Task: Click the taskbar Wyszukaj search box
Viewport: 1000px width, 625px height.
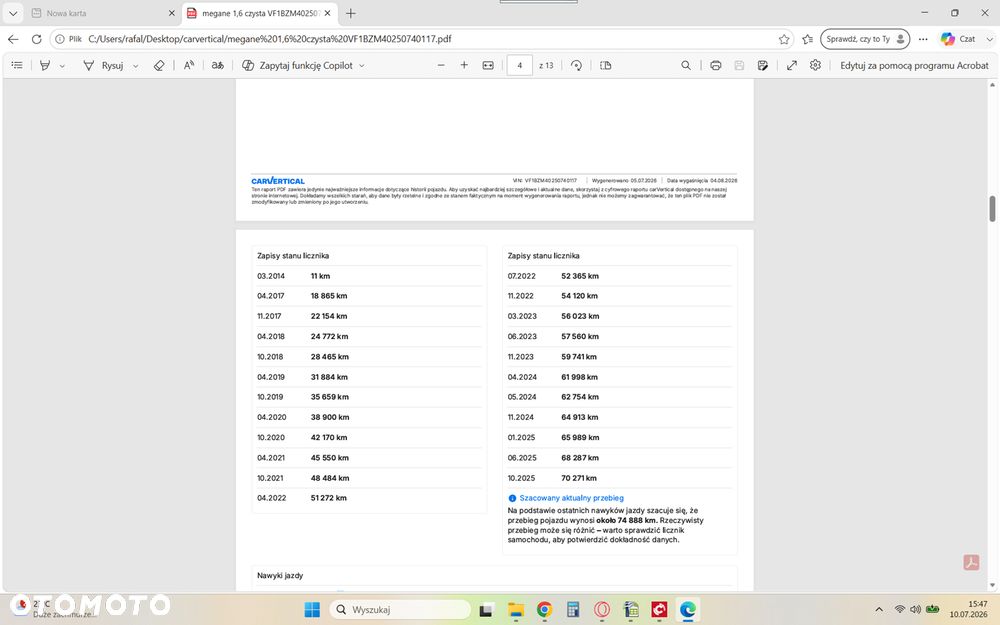Action: point(401,609)
